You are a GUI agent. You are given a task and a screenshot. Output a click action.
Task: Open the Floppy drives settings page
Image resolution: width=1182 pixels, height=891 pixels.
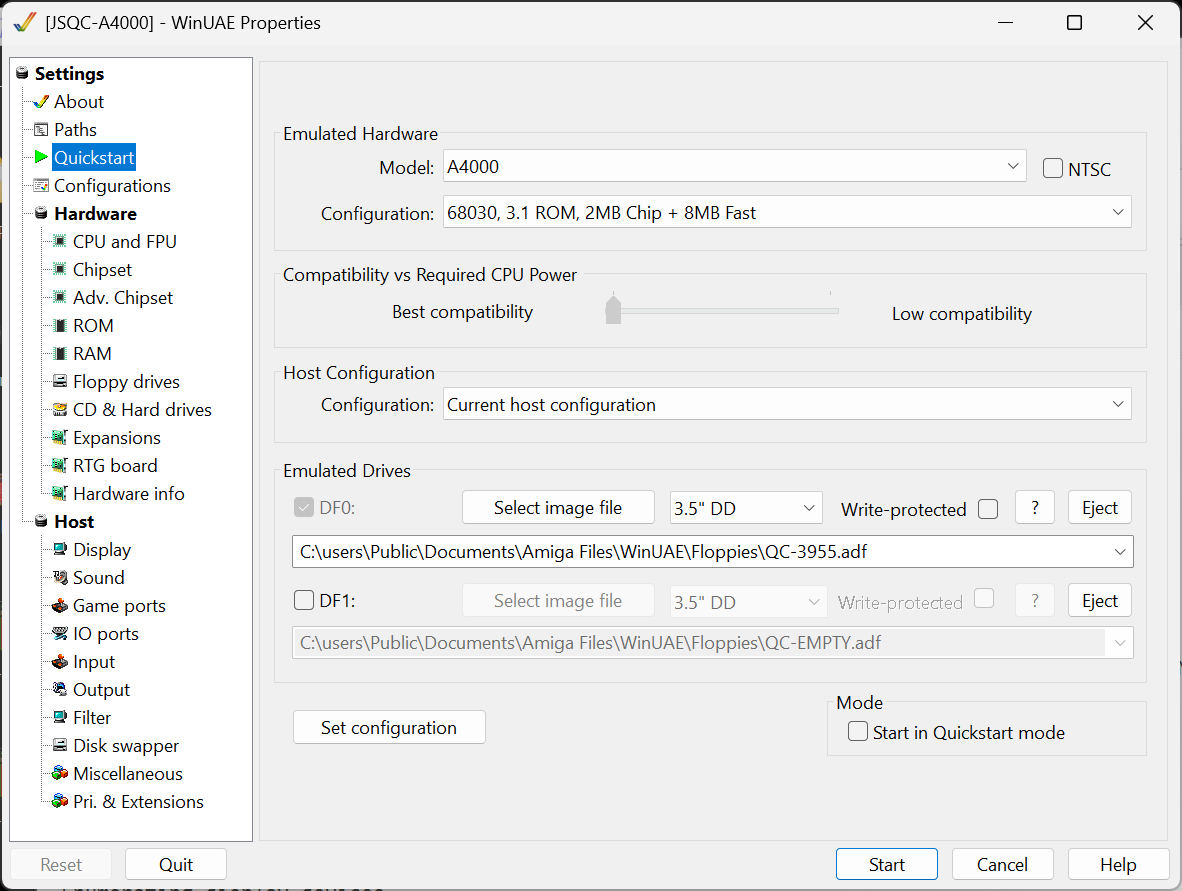(126, 382)
